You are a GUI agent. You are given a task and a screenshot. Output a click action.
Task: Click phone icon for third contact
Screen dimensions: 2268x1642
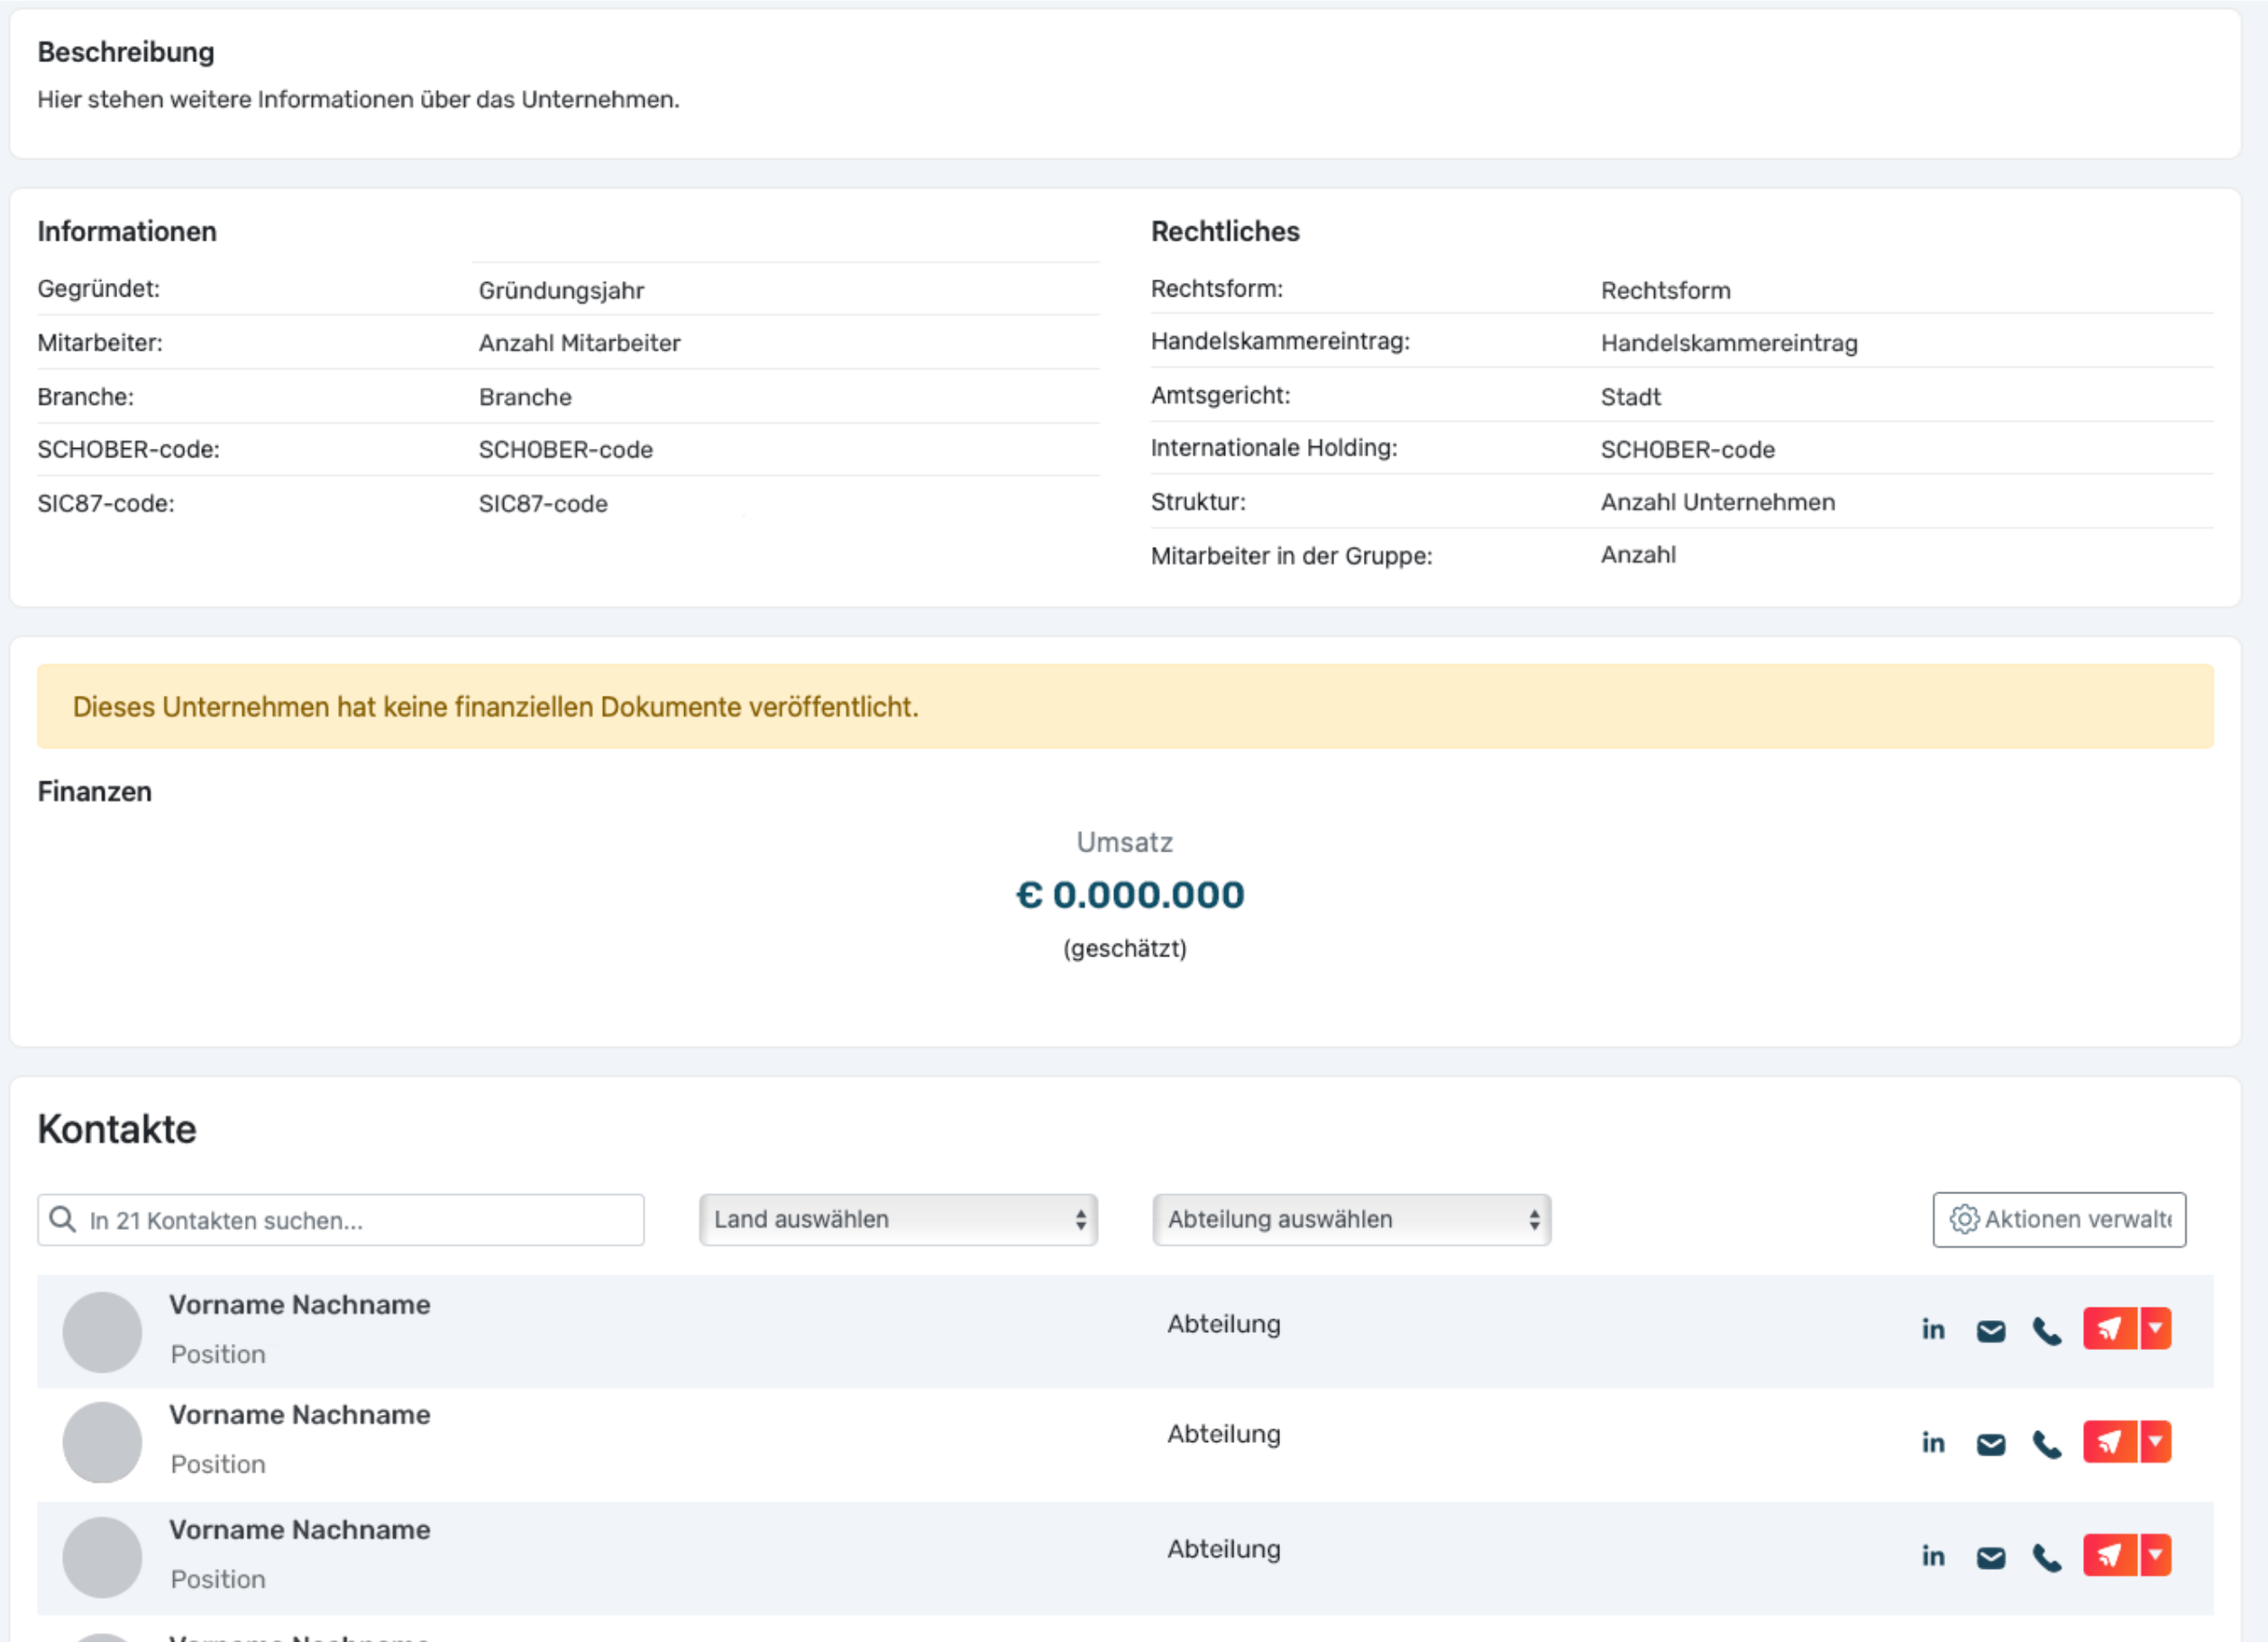pos(2046,1557)
